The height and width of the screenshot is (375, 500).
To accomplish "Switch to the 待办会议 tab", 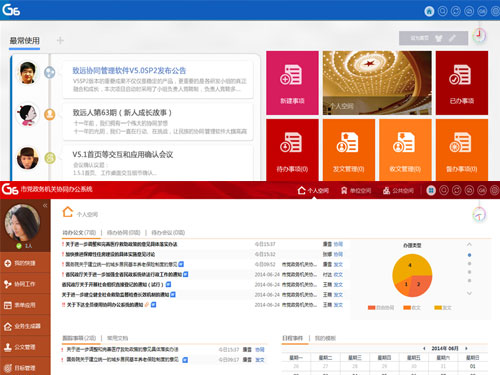I will 168,232.
